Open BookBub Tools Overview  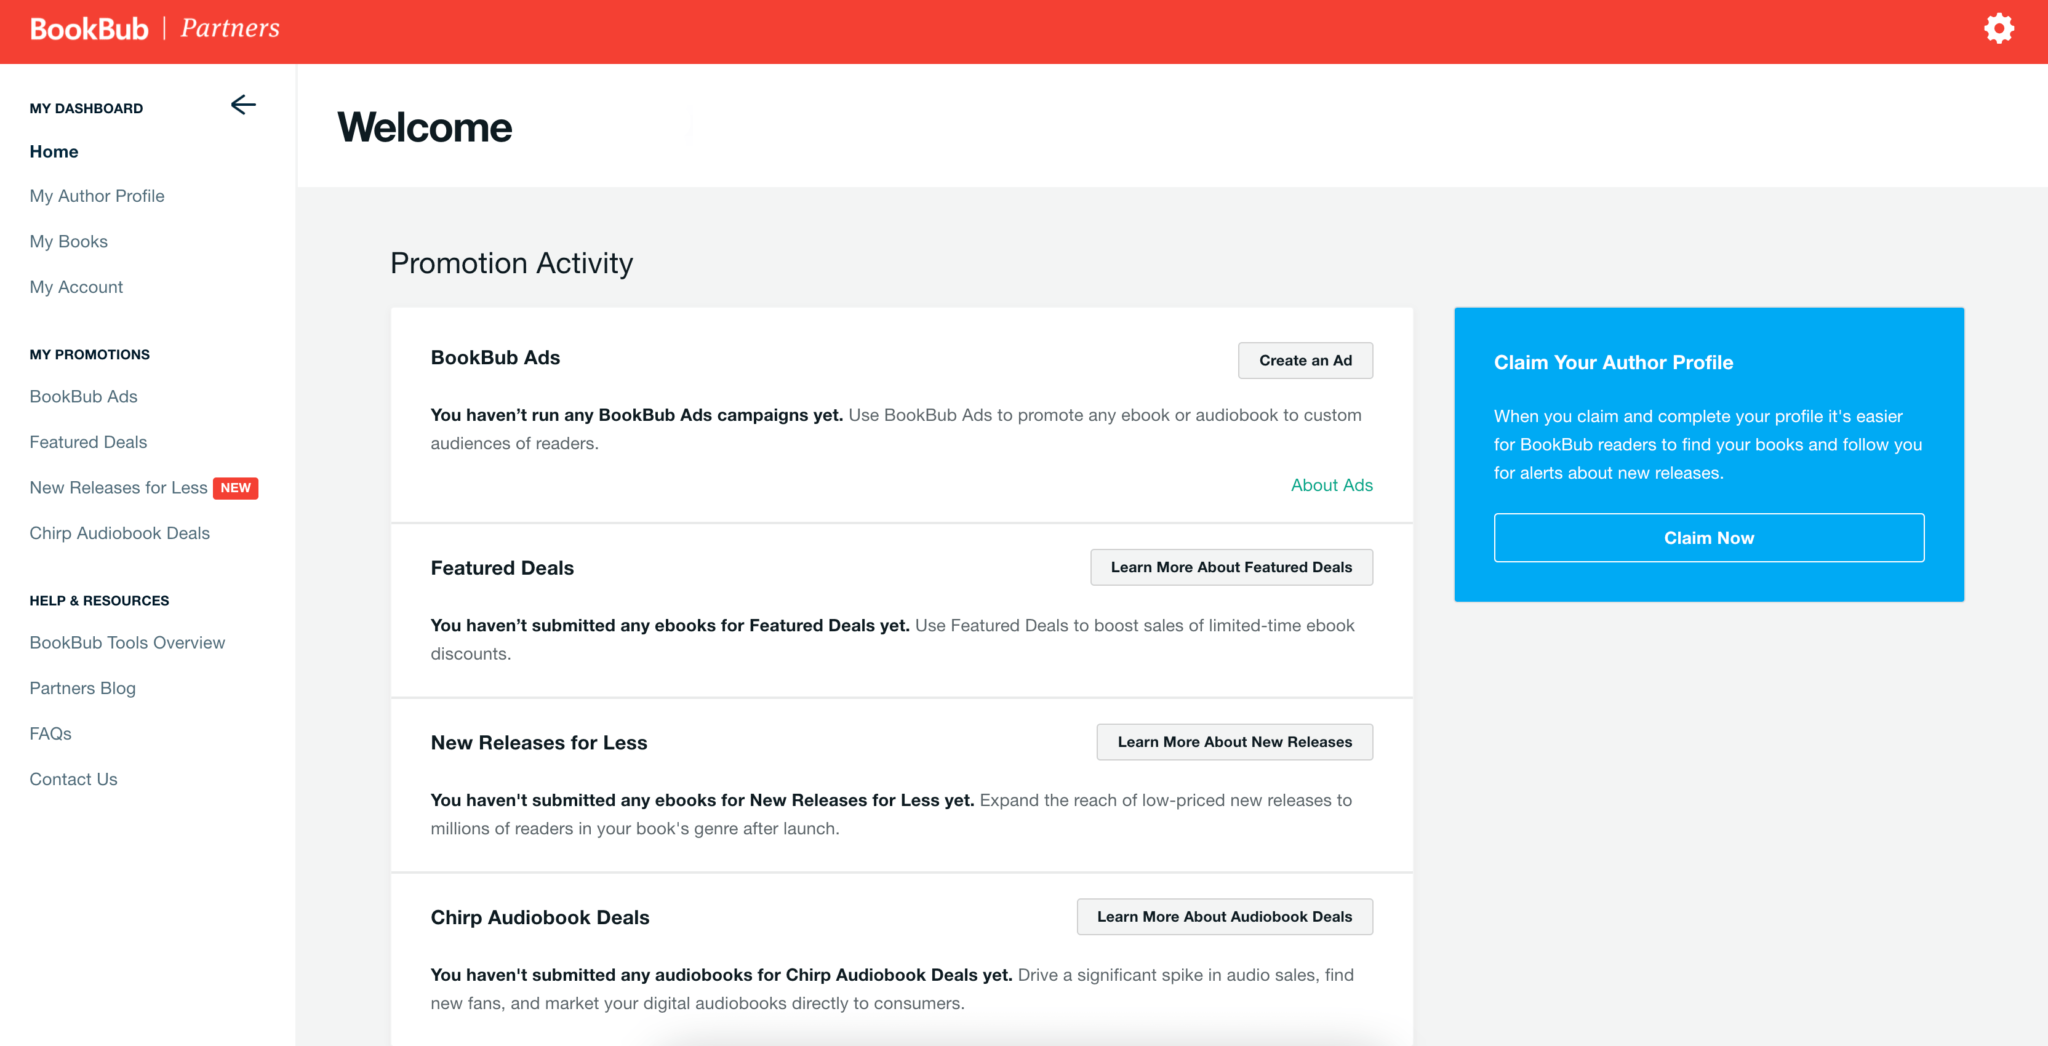[127, 643]
